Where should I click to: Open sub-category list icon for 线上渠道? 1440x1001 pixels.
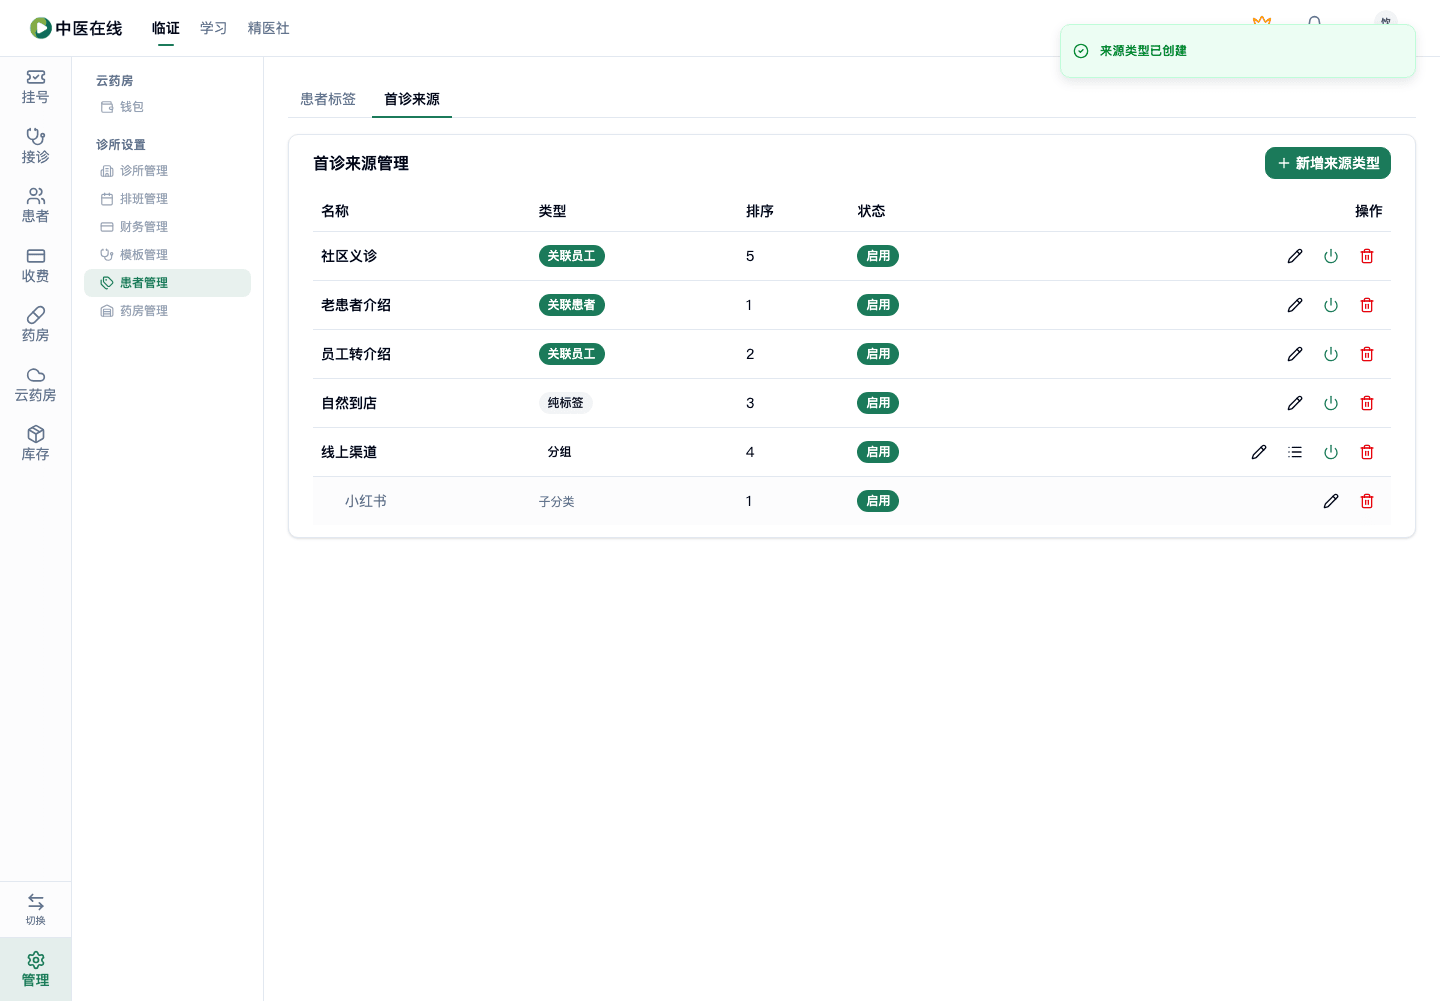pos(1295,452)
